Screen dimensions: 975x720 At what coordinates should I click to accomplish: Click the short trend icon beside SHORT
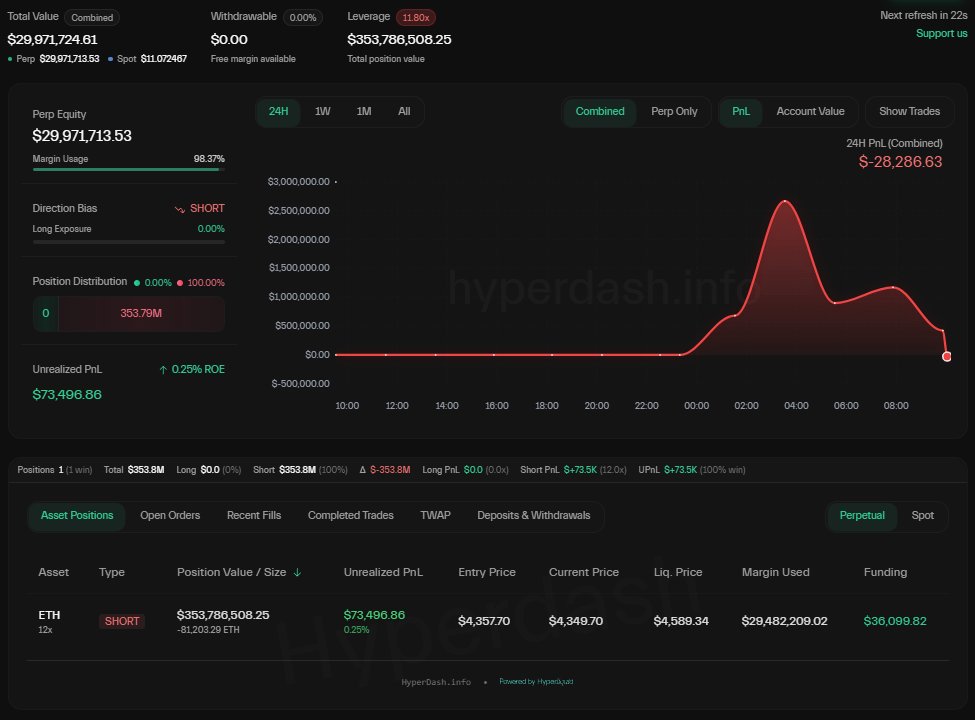tap(180, 210)
